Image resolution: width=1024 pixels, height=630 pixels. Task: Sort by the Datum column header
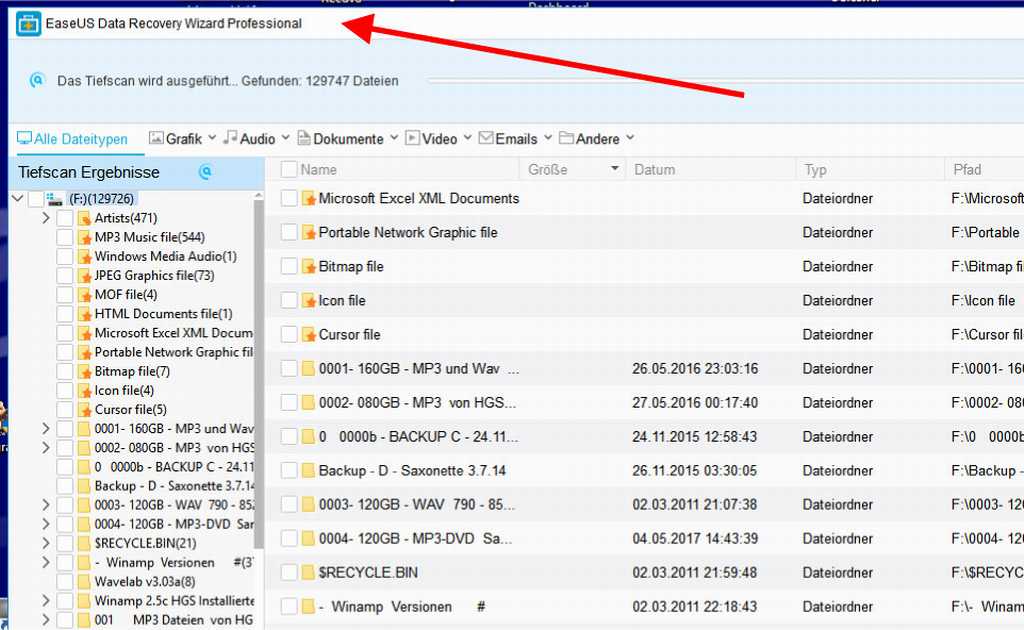[655, 170]
